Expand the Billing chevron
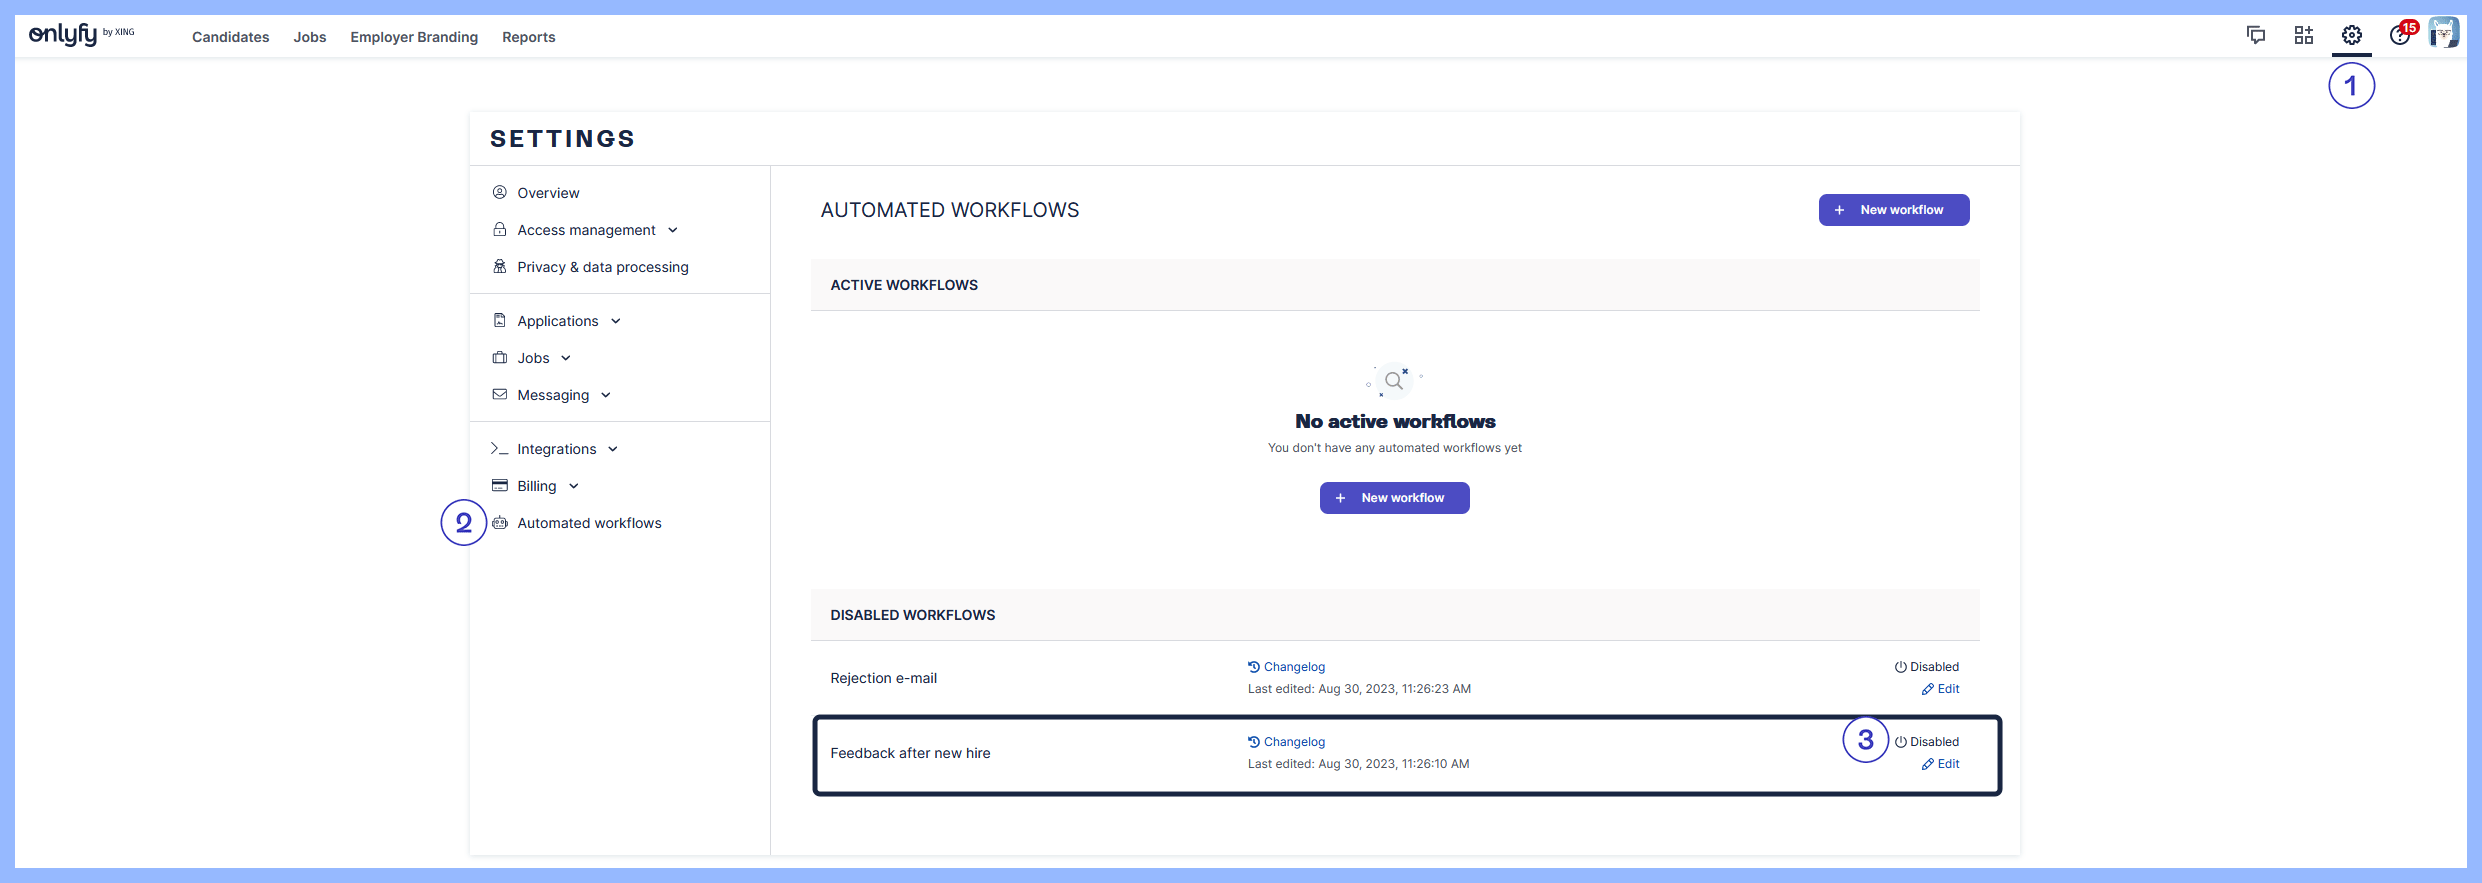Image resolution: width=2482 pixels, height=883 pixels. pyautogui.click(x=574, y=486)
